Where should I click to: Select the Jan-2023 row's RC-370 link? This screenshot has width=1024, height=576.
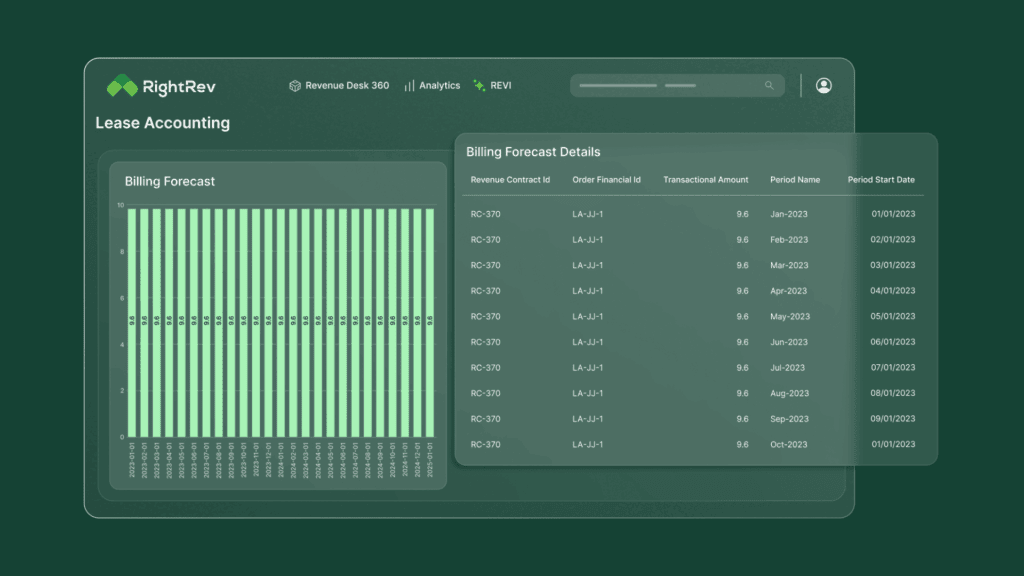[x=485, y=214]
